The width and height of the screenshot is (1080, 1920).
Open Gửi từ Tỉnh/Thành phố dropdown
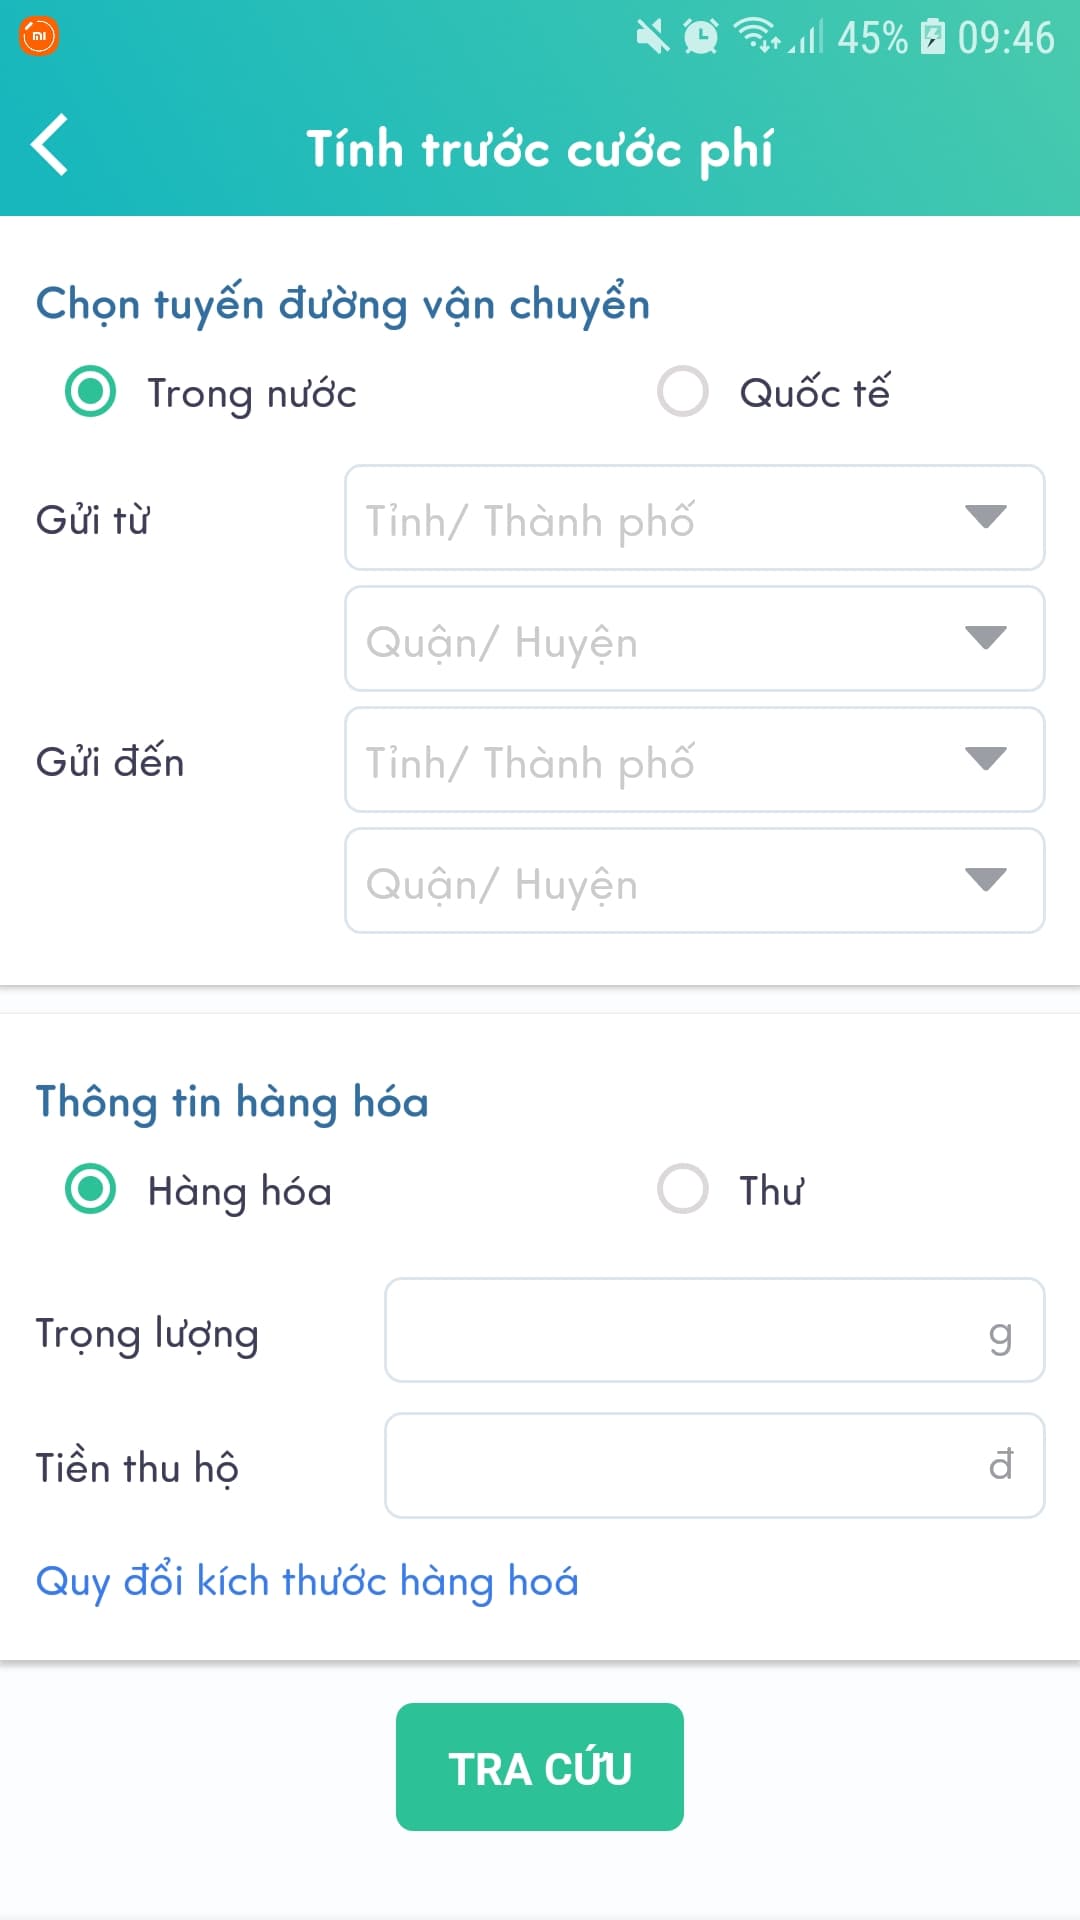tap(694, 518)
